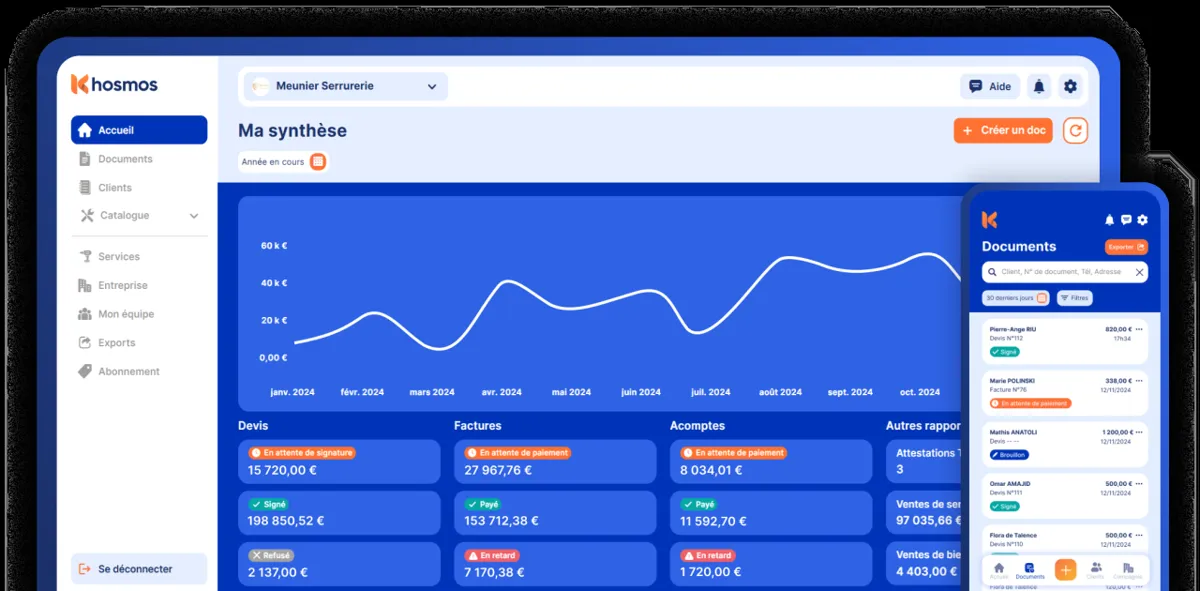This screenshot has width=1200, height=591.
Task: Click the Aide help button
Action: click(x=990, y=87)
